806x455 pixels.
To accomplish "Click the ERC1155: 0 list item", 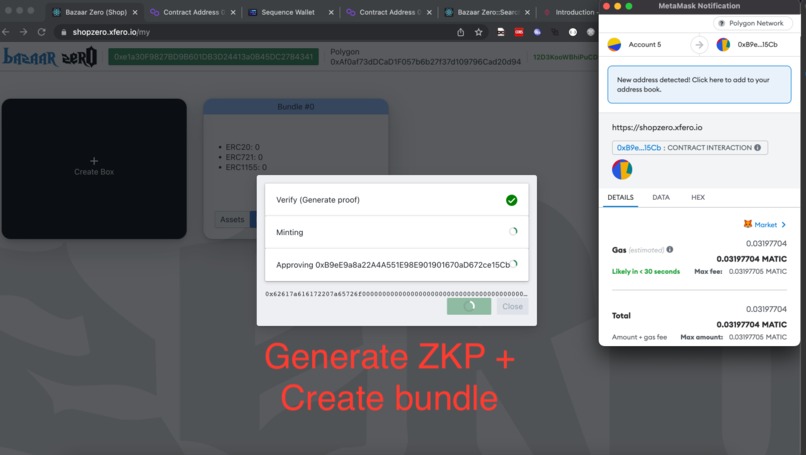I will [x=246, y=167].
